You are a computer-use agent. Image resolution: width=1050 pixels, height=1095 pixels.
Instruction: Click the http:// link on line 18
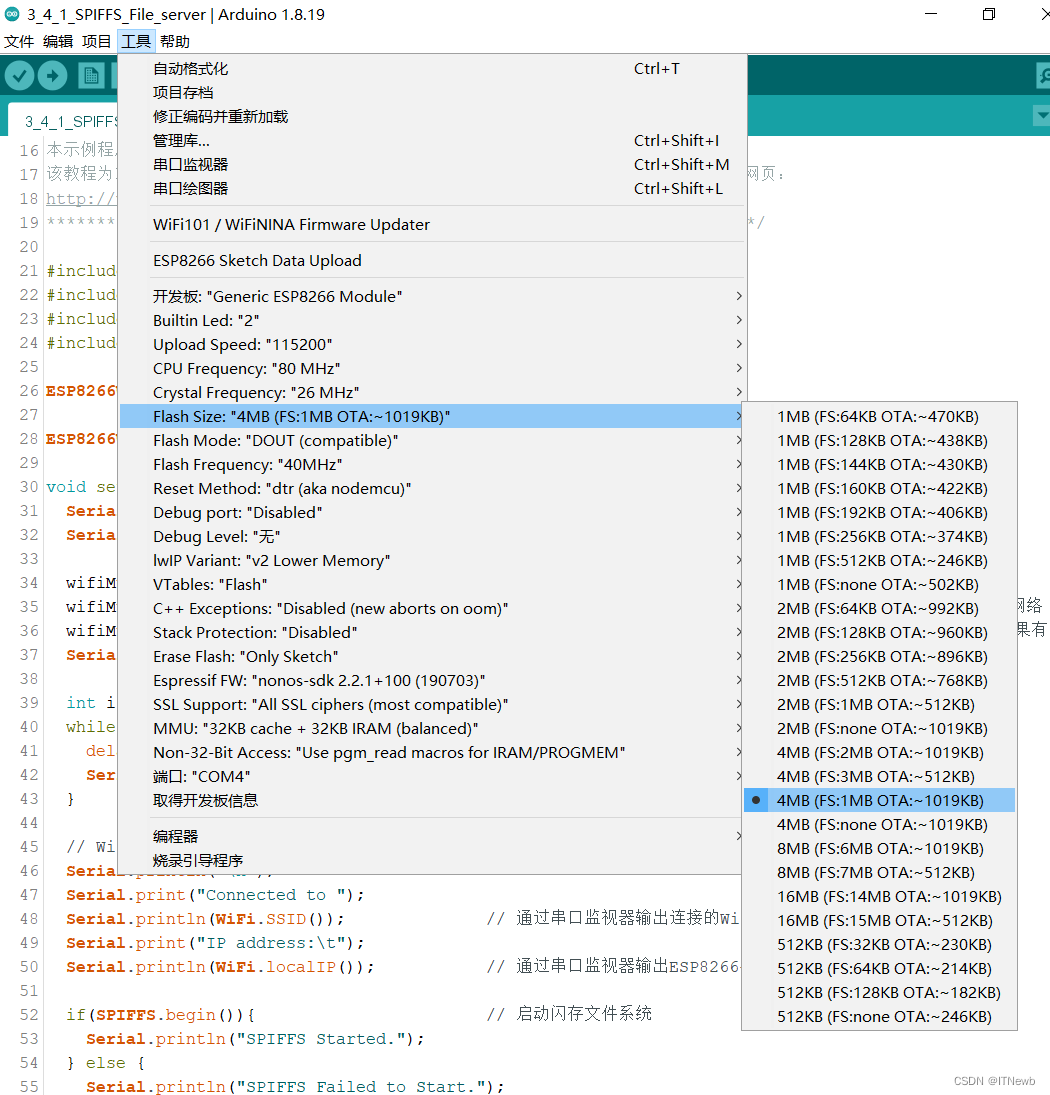[x=81, y=198]
